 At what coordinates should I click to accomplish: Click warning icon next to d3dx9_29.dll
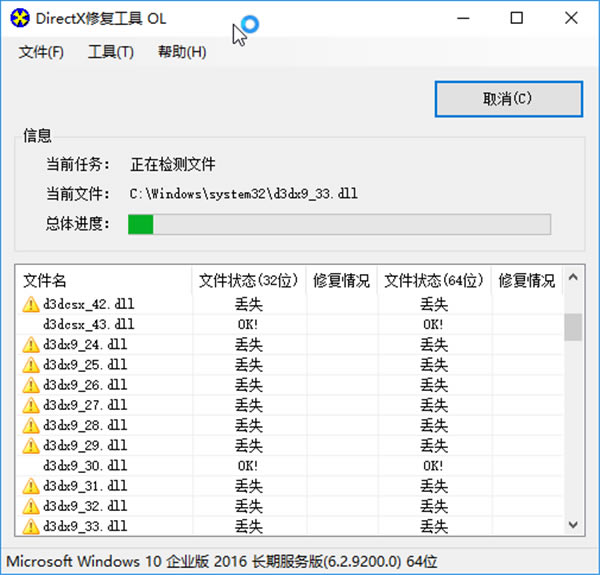tap(30, 445)
